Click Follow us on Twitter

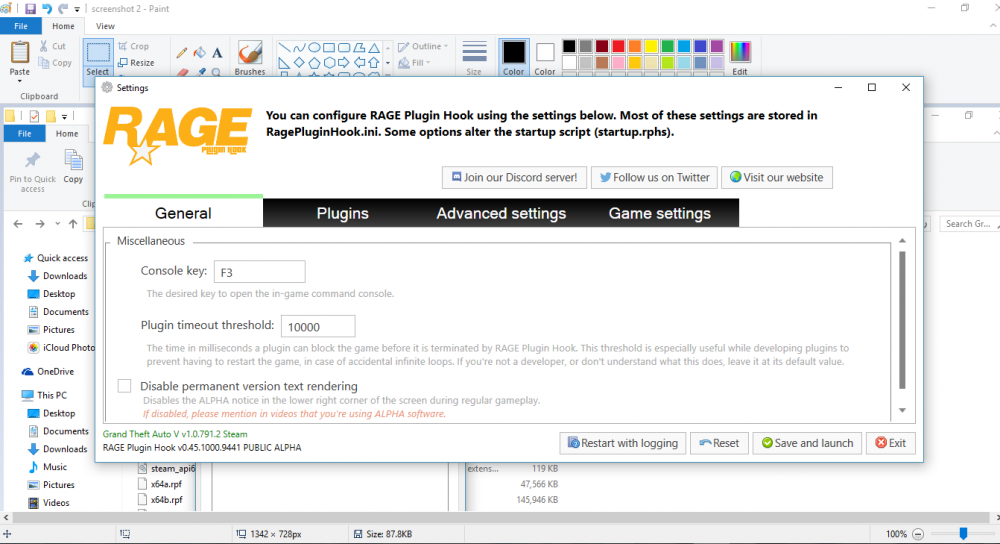click(654, 177)
